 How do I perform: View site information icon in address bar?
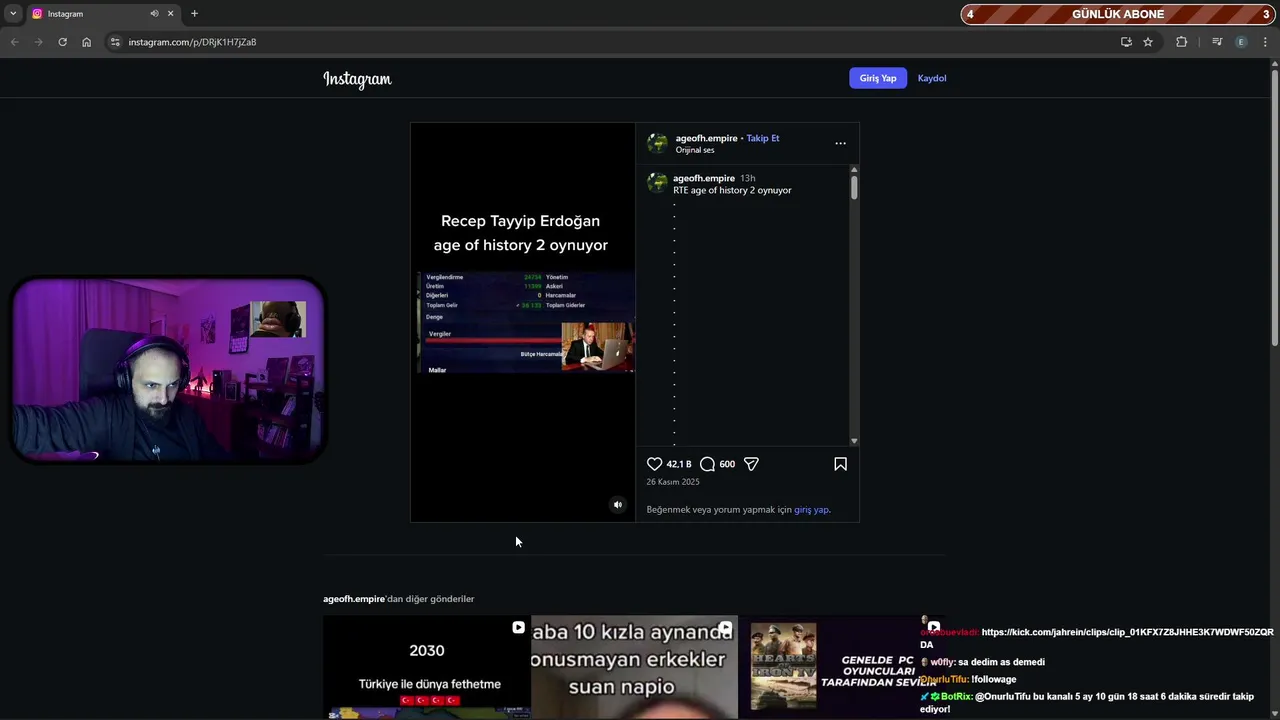[x=115, y=42]
